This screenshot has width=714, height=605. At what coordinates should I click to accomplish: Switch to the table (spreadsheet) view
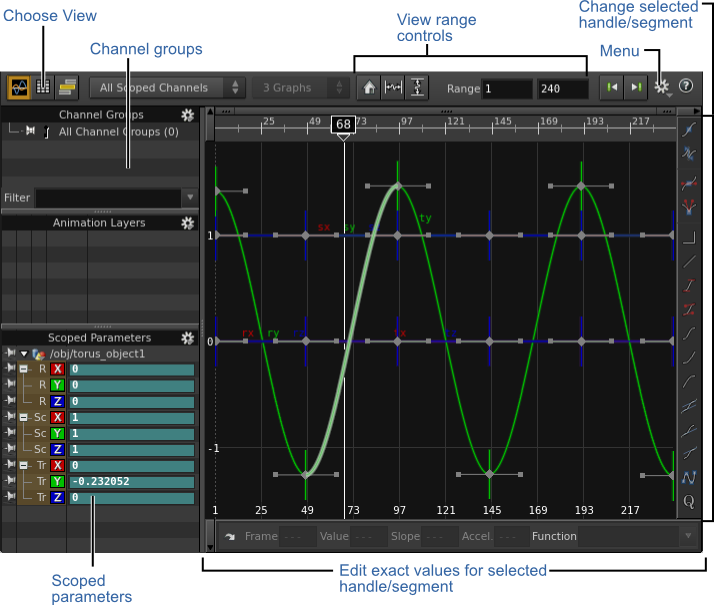42,87
